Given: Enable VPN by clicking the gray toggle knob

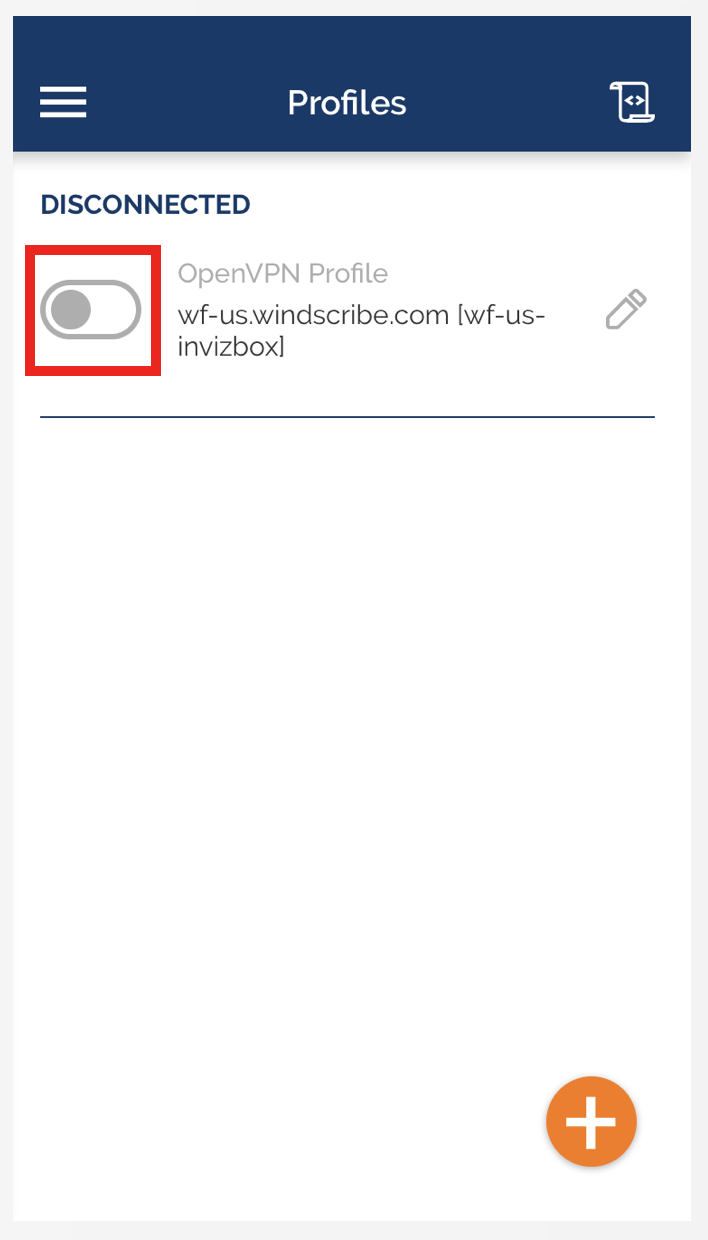Looking at the screenshot, I should pos(71,311).
